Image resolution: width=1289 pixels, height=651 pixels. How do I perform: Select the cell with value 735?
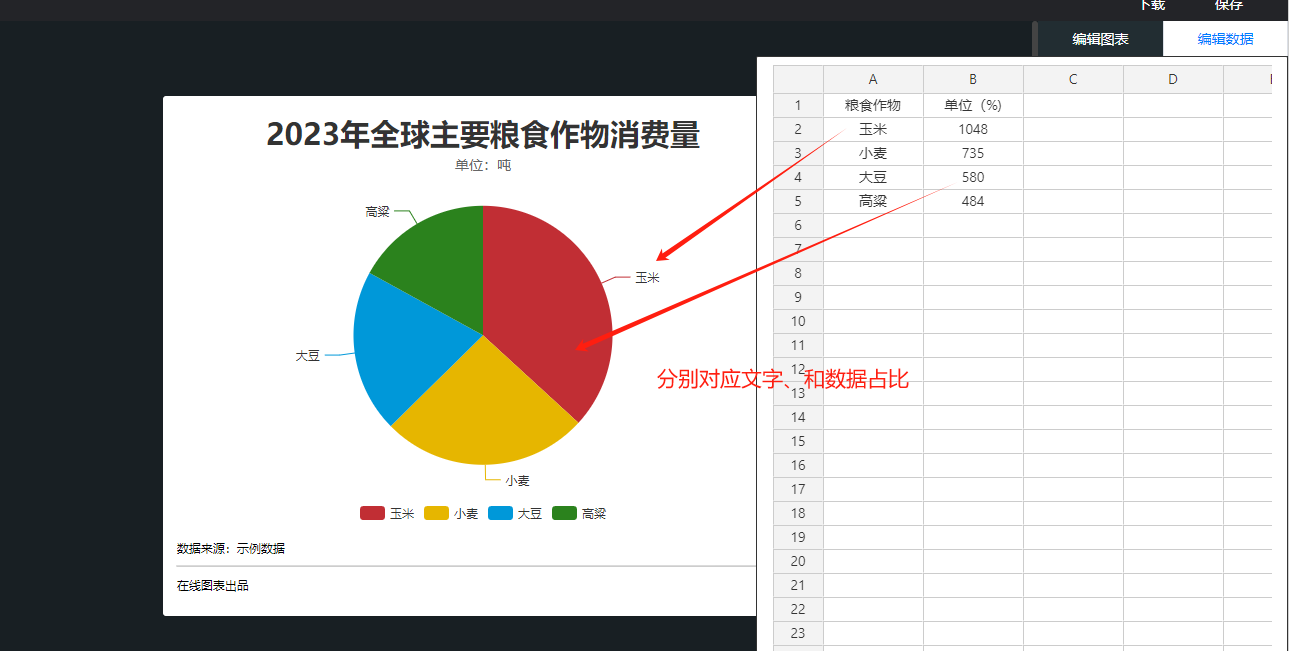pyautogui.click(x=973, y=153)
